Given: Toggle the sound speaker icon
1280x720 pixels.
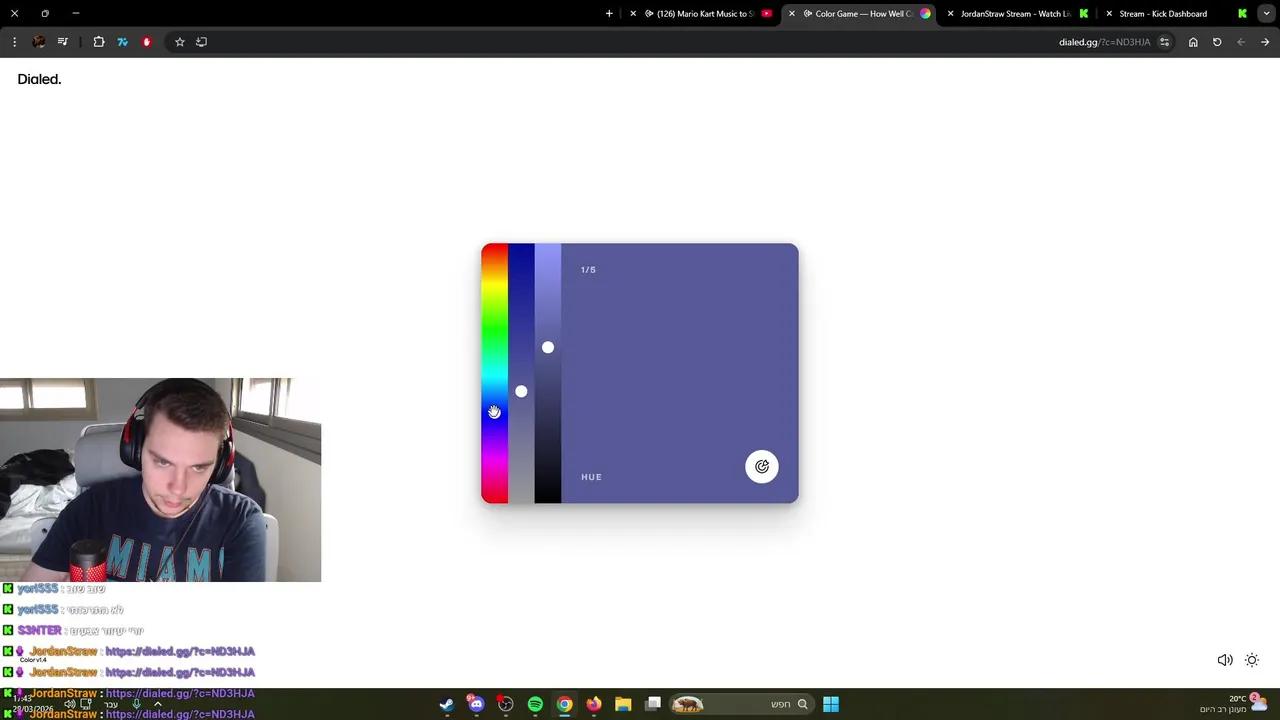Looking at the screenshot, I should click(x=1225, y=660).
